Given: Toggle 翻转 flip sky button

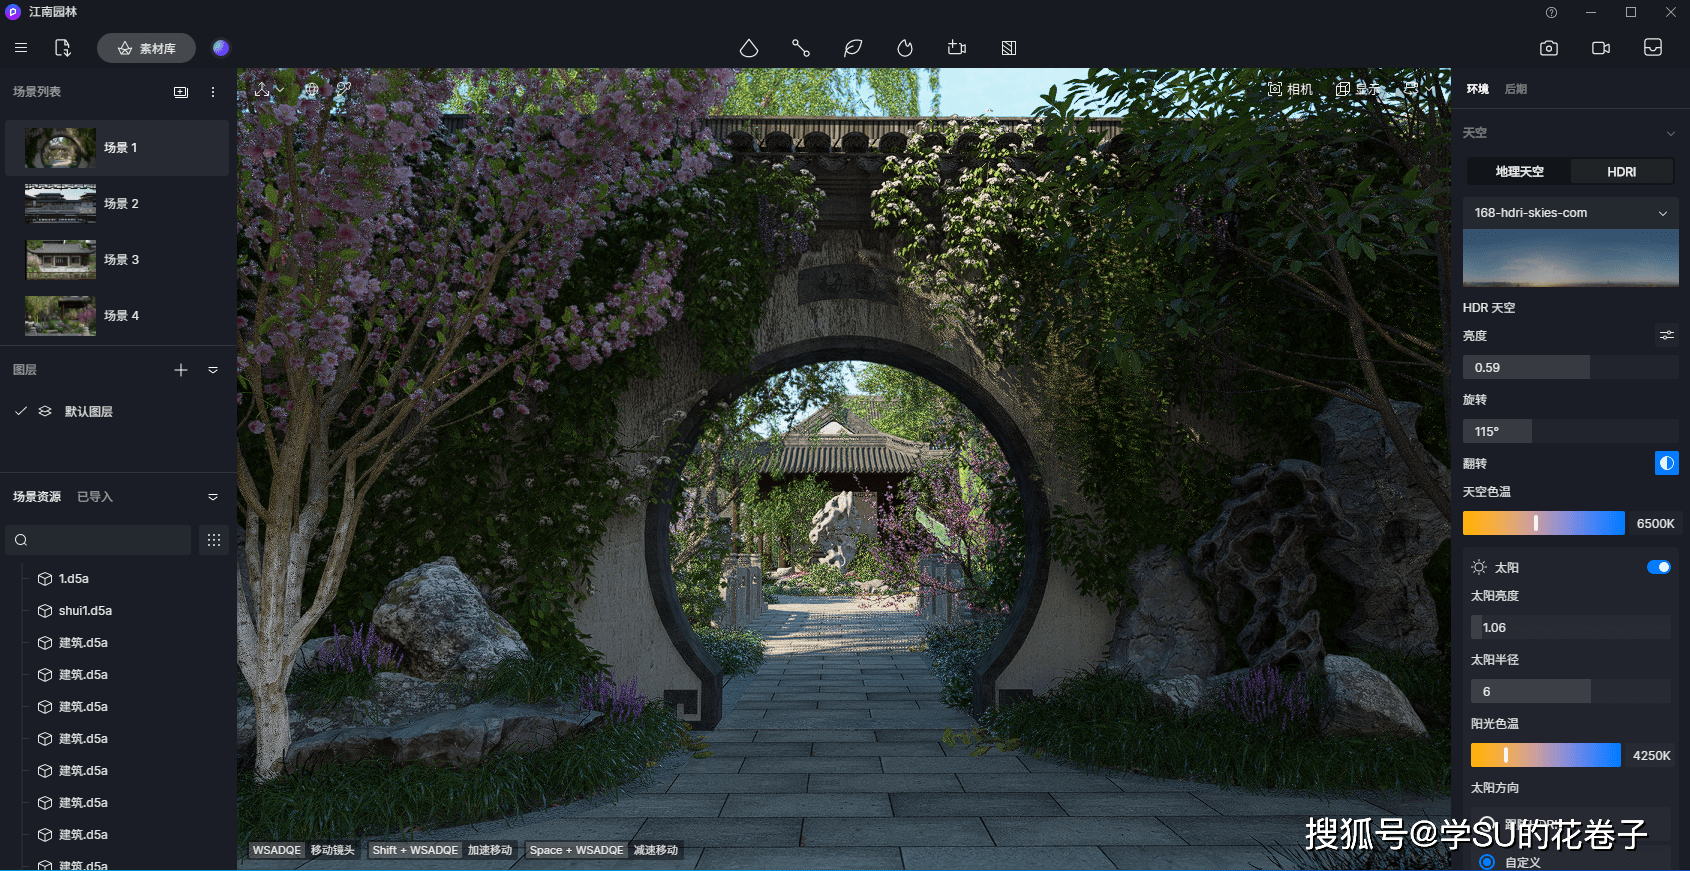Looking at the screenshot, I should click(1667, 463).
